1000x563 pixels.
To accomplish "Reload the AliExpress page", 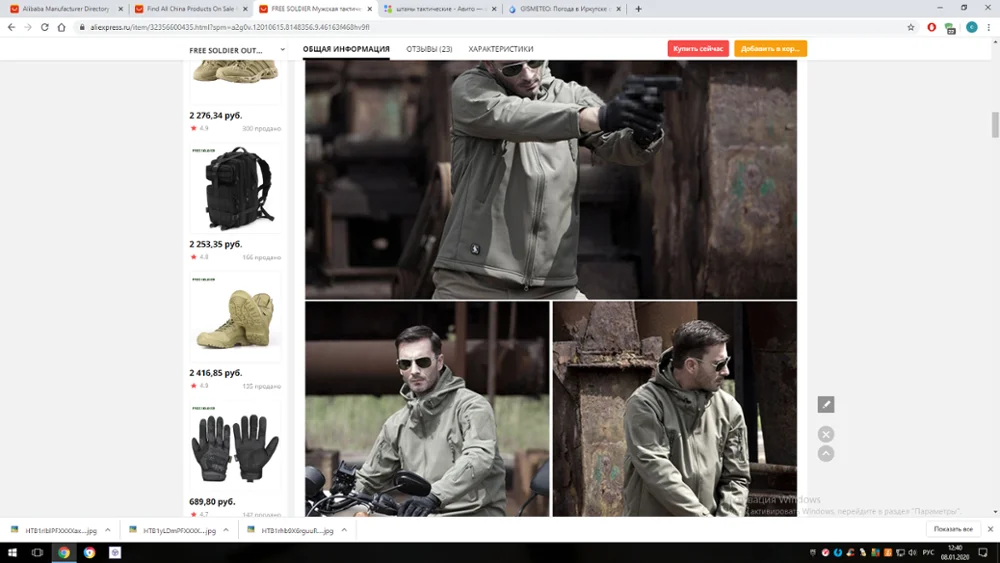I will [45, 27].
